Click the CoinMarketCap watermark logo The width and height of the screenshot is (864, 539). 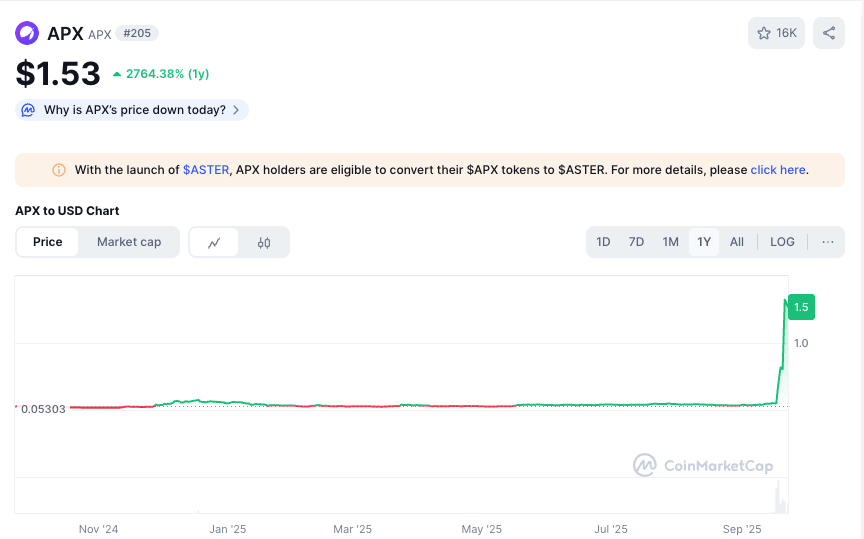tap(703, 466)
